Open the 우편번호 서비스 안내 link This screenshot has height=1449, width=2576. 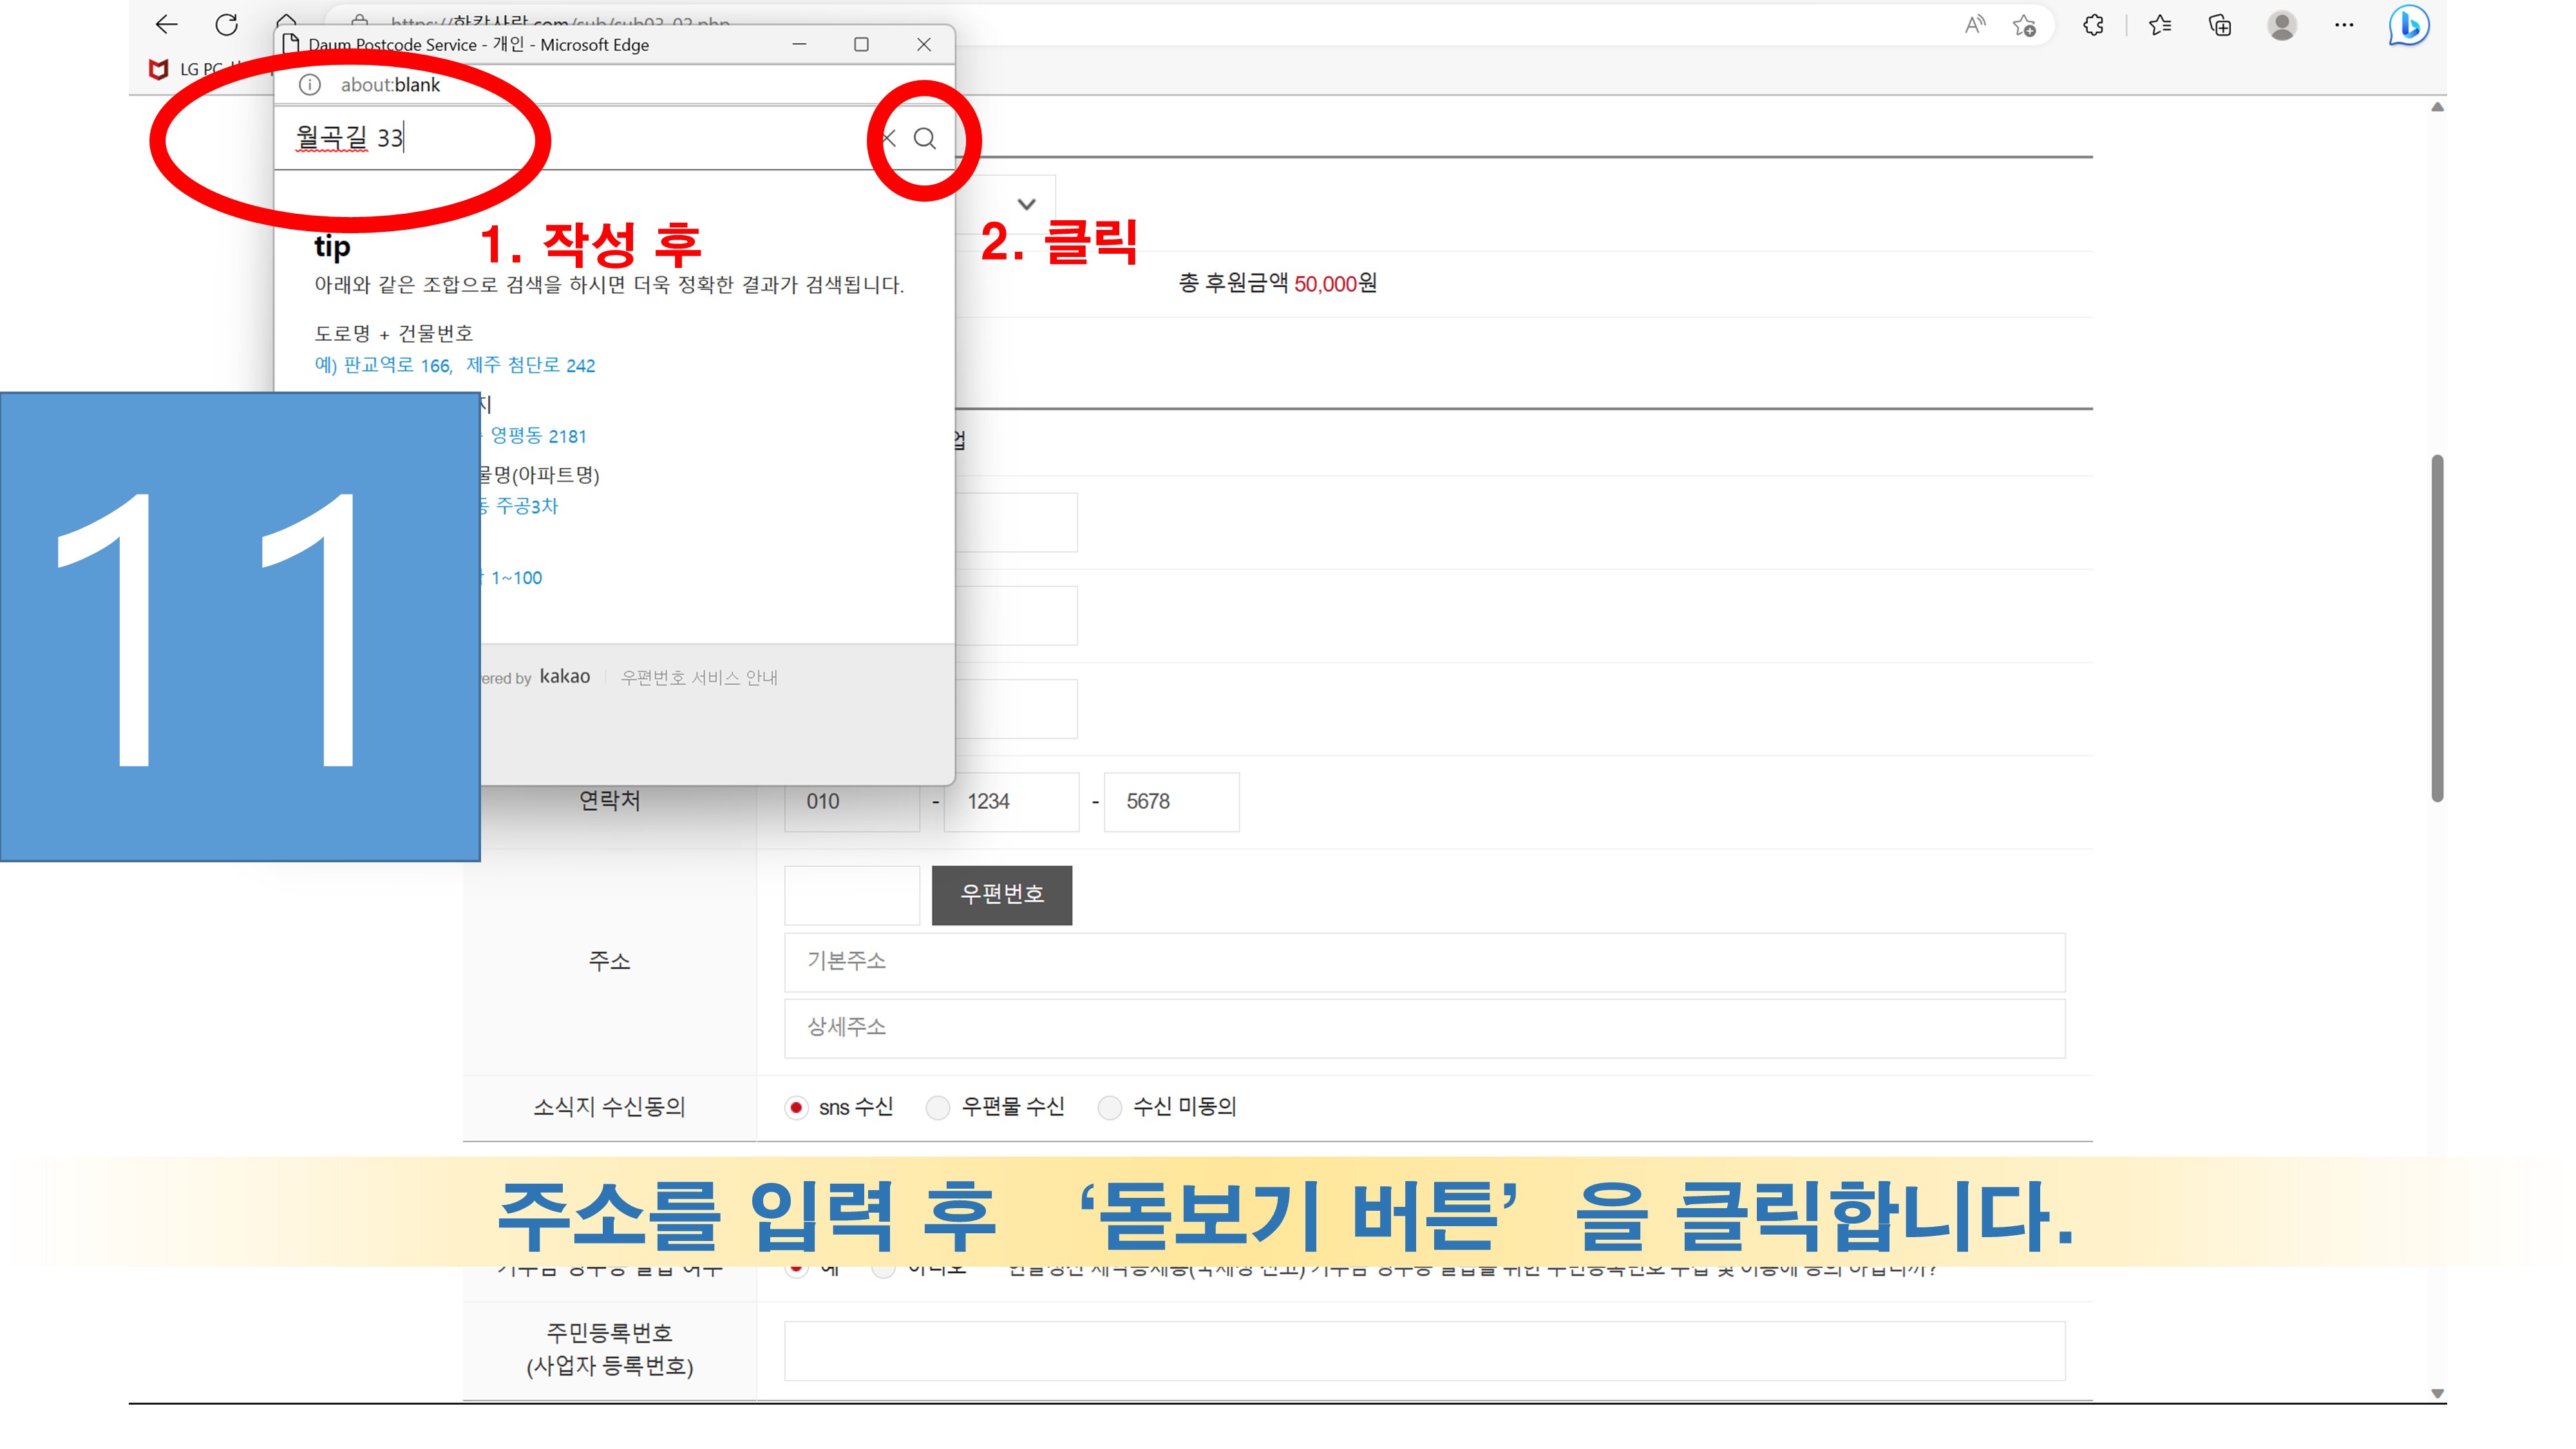click(x=699, y=677)
